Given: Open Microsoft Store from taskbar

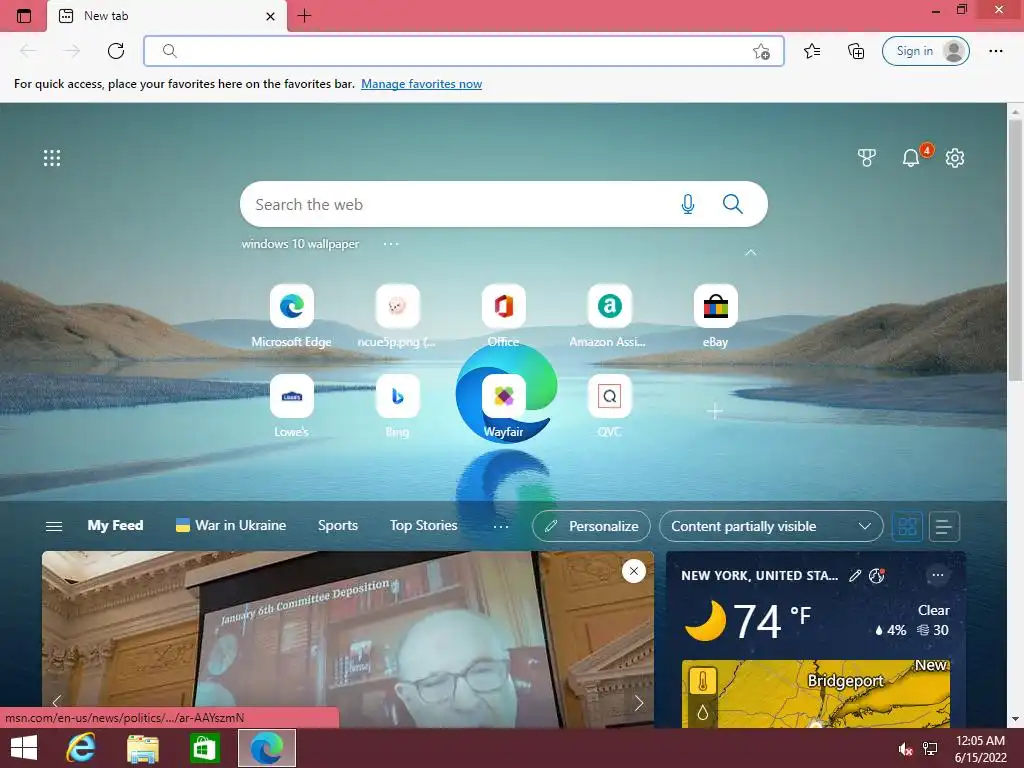Looking at the screenshot, I should tap(204, 748).
